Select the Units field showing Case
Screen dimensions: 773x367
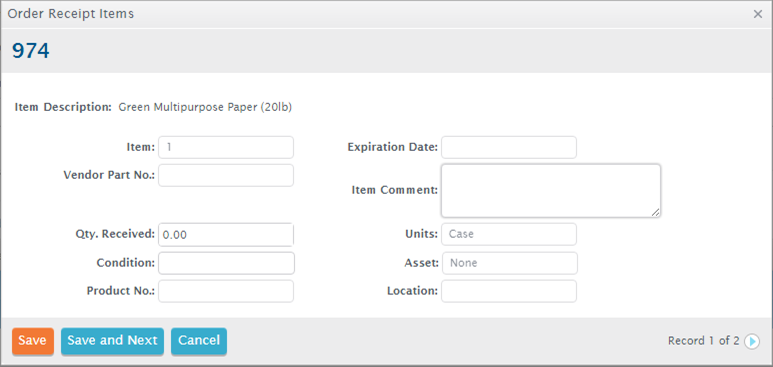click(509, 234)
